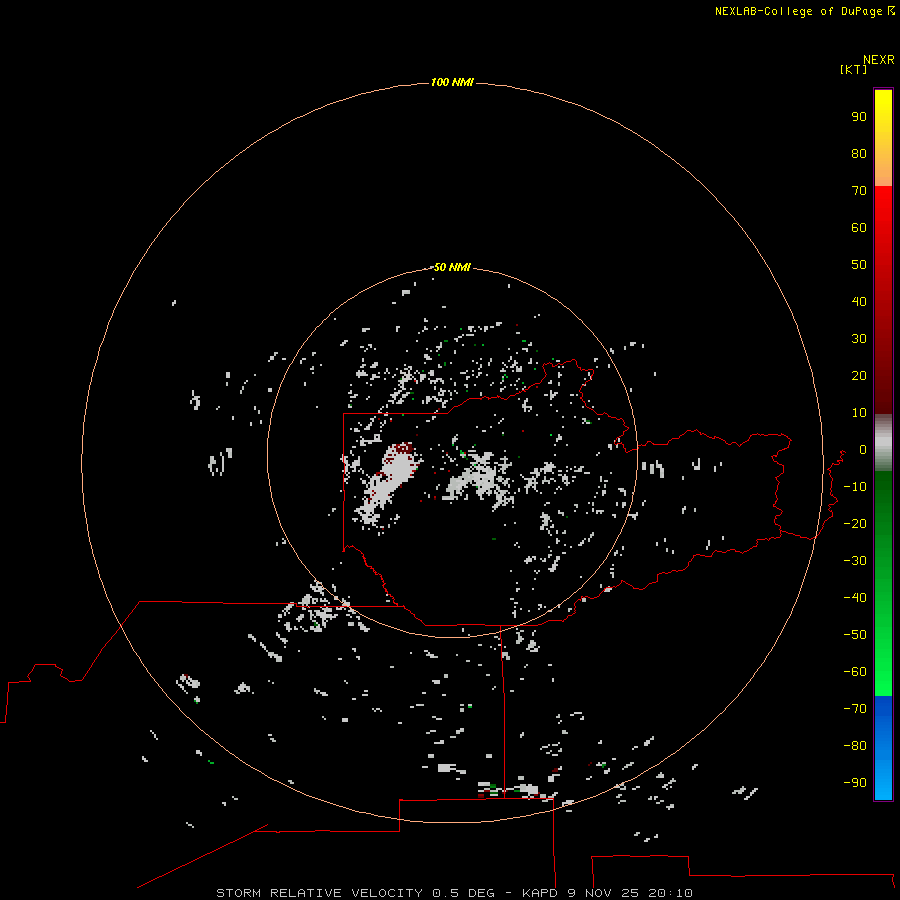
Task: Click the -40 value on the velocity scale
Action: 855,598
